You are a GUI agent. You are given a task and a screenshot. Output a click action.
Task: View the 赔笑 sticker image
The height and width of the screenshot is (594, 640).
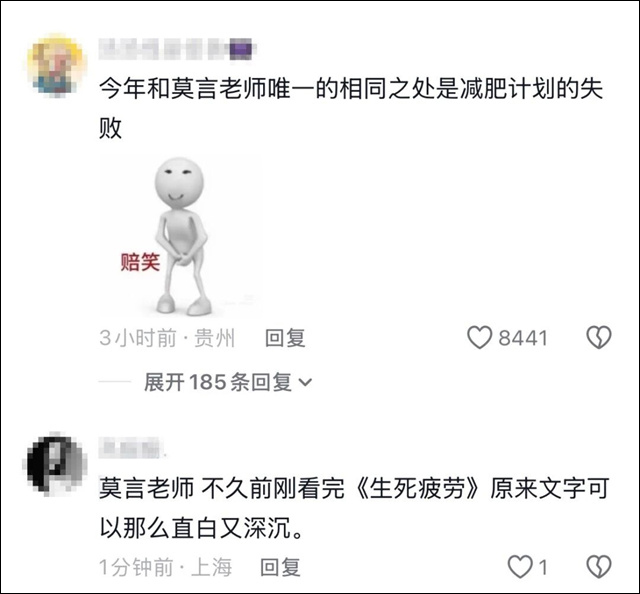[181, 236]
